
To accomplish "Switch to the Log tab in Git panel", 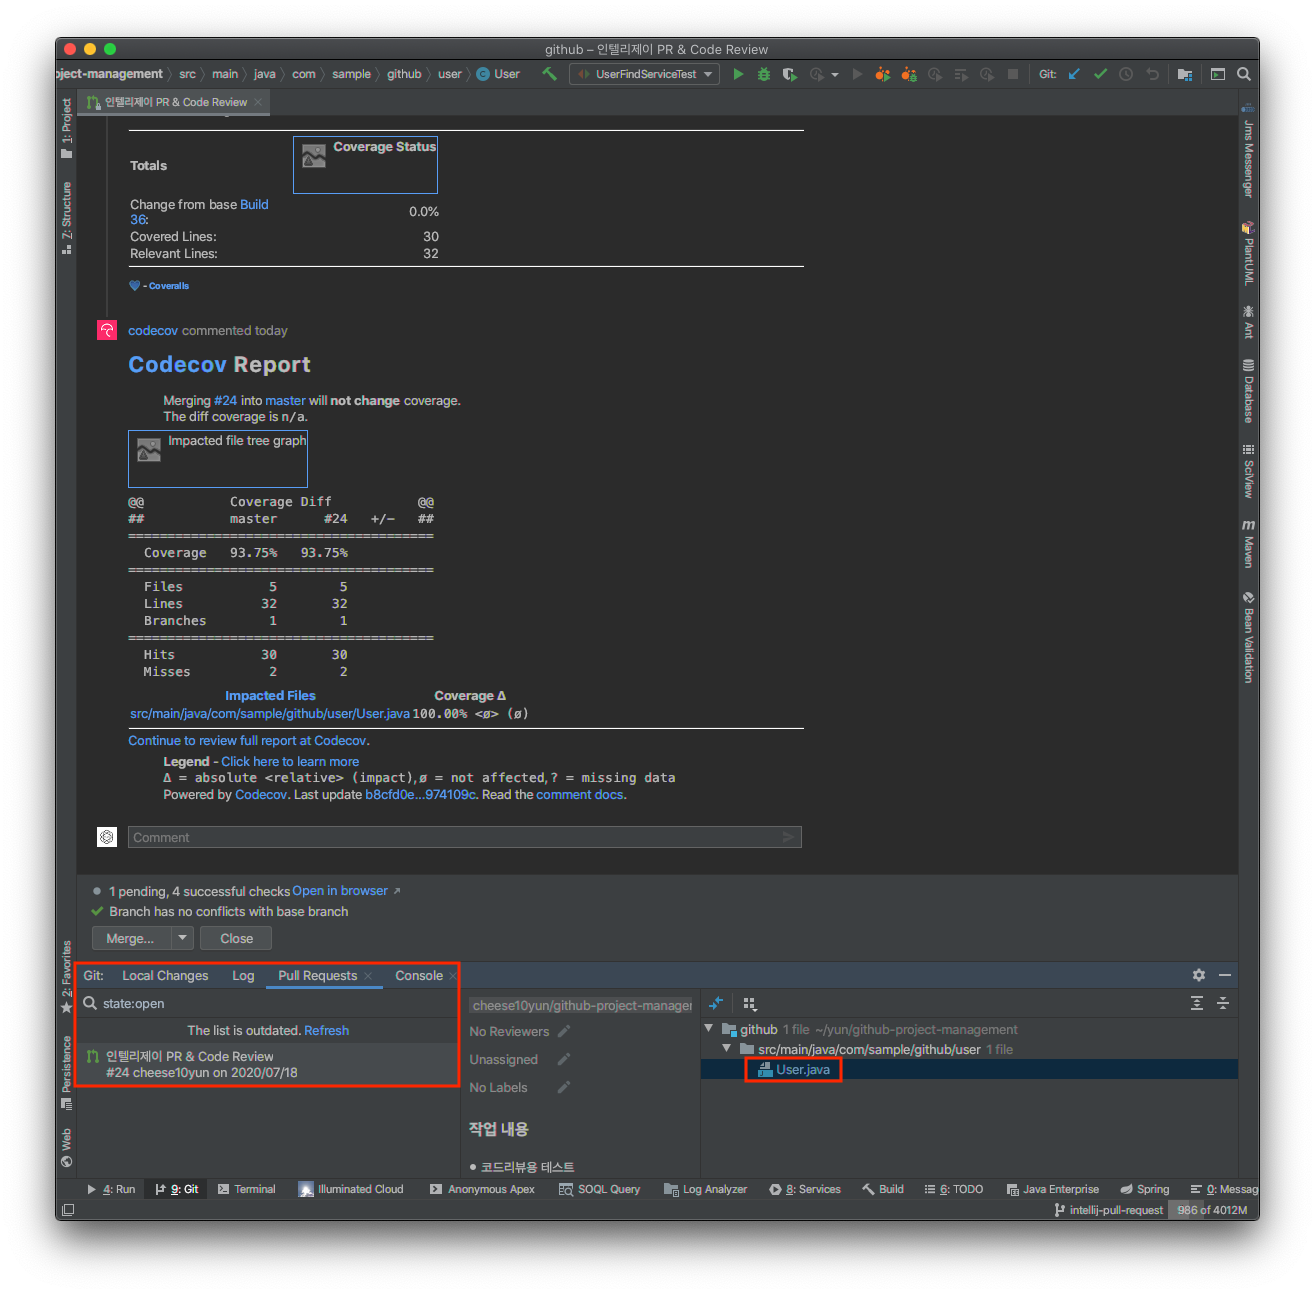I will (243, 976).
